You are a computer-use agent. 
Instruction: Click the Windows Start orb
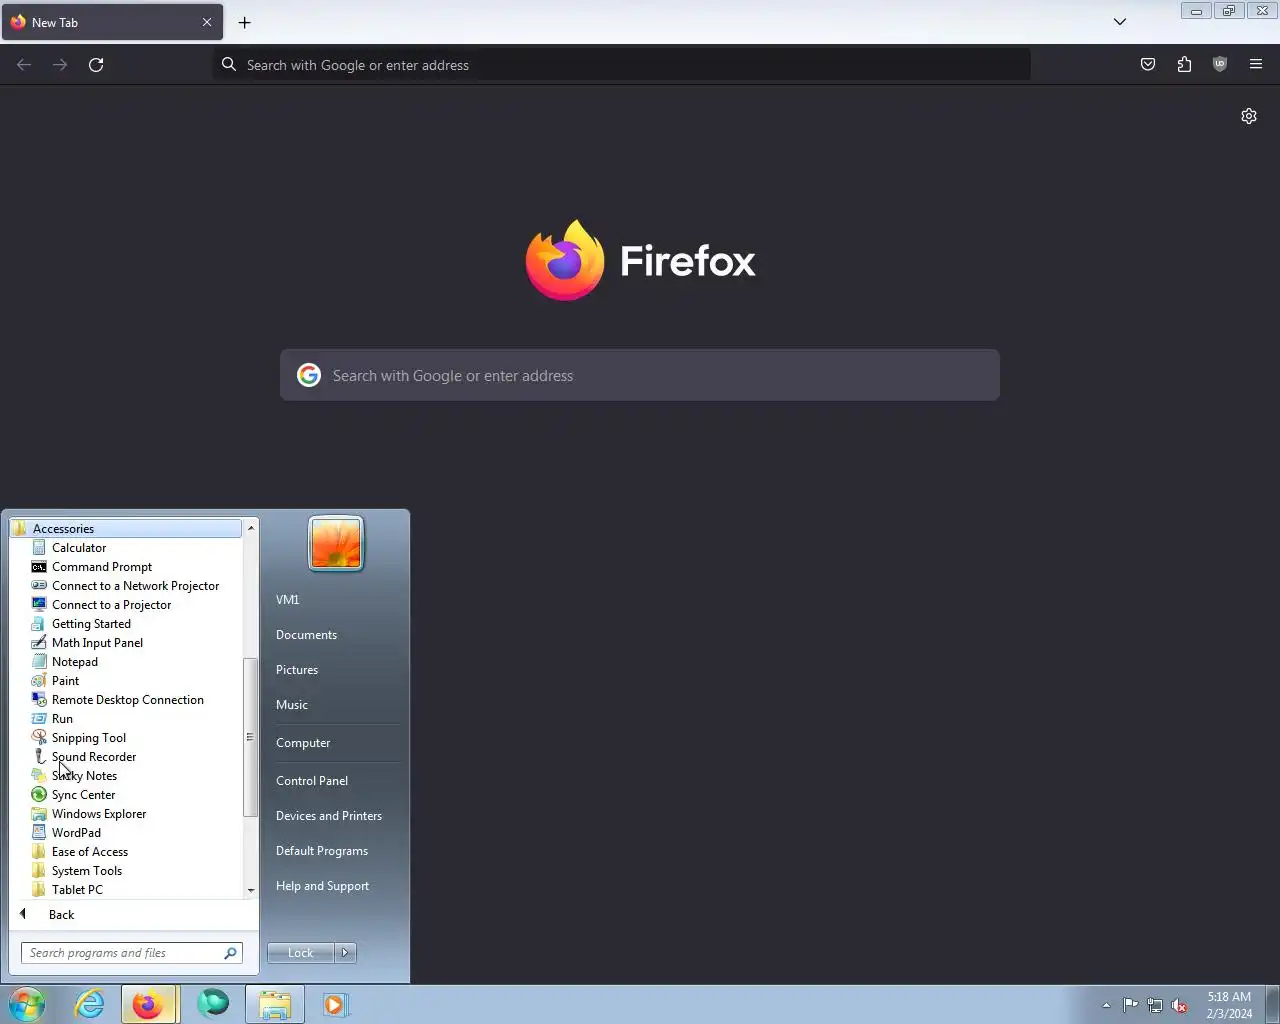coord(26,1004)
